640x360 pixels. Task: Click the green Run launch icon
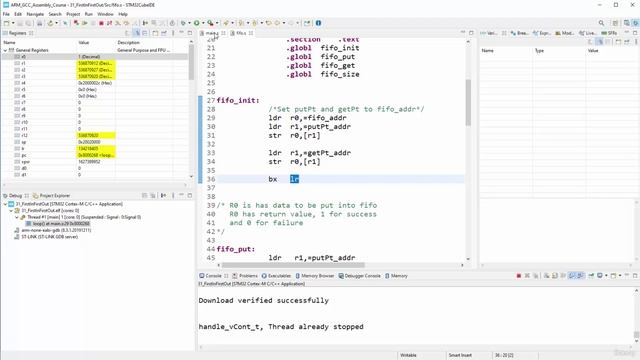click(x=196, y=23)
